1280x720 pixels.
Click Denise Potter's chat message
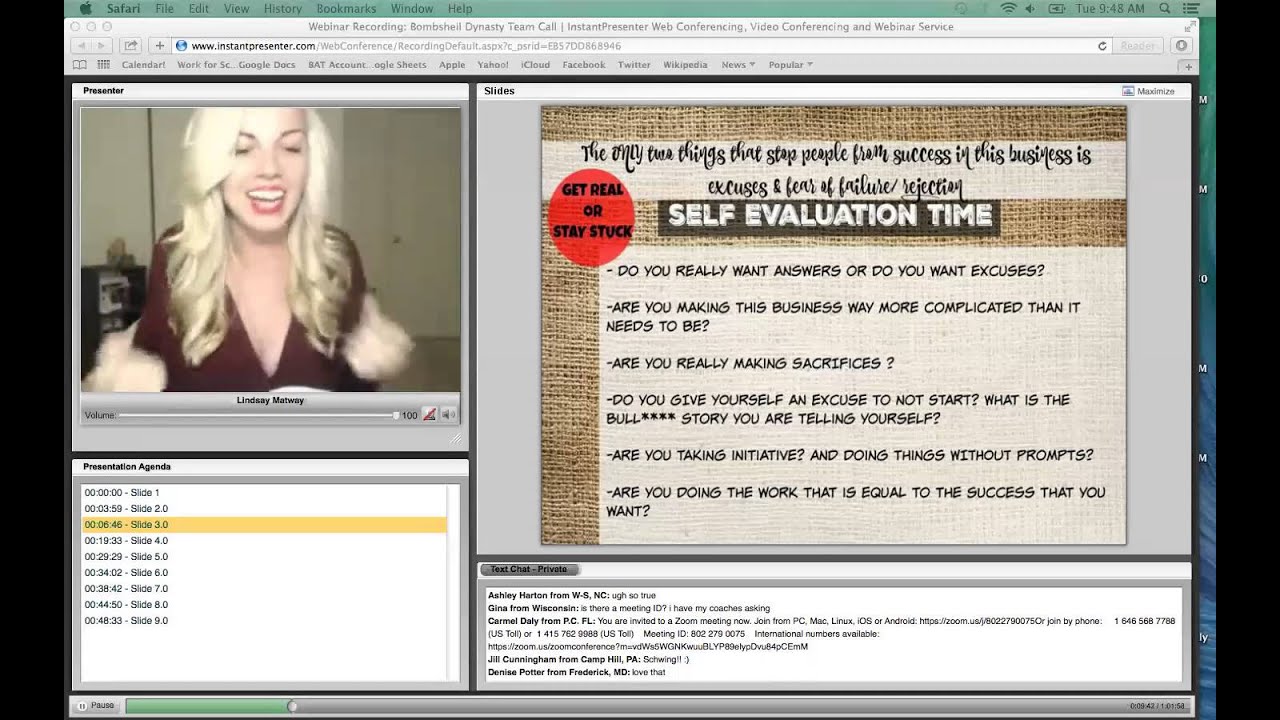tap(576, 672)
